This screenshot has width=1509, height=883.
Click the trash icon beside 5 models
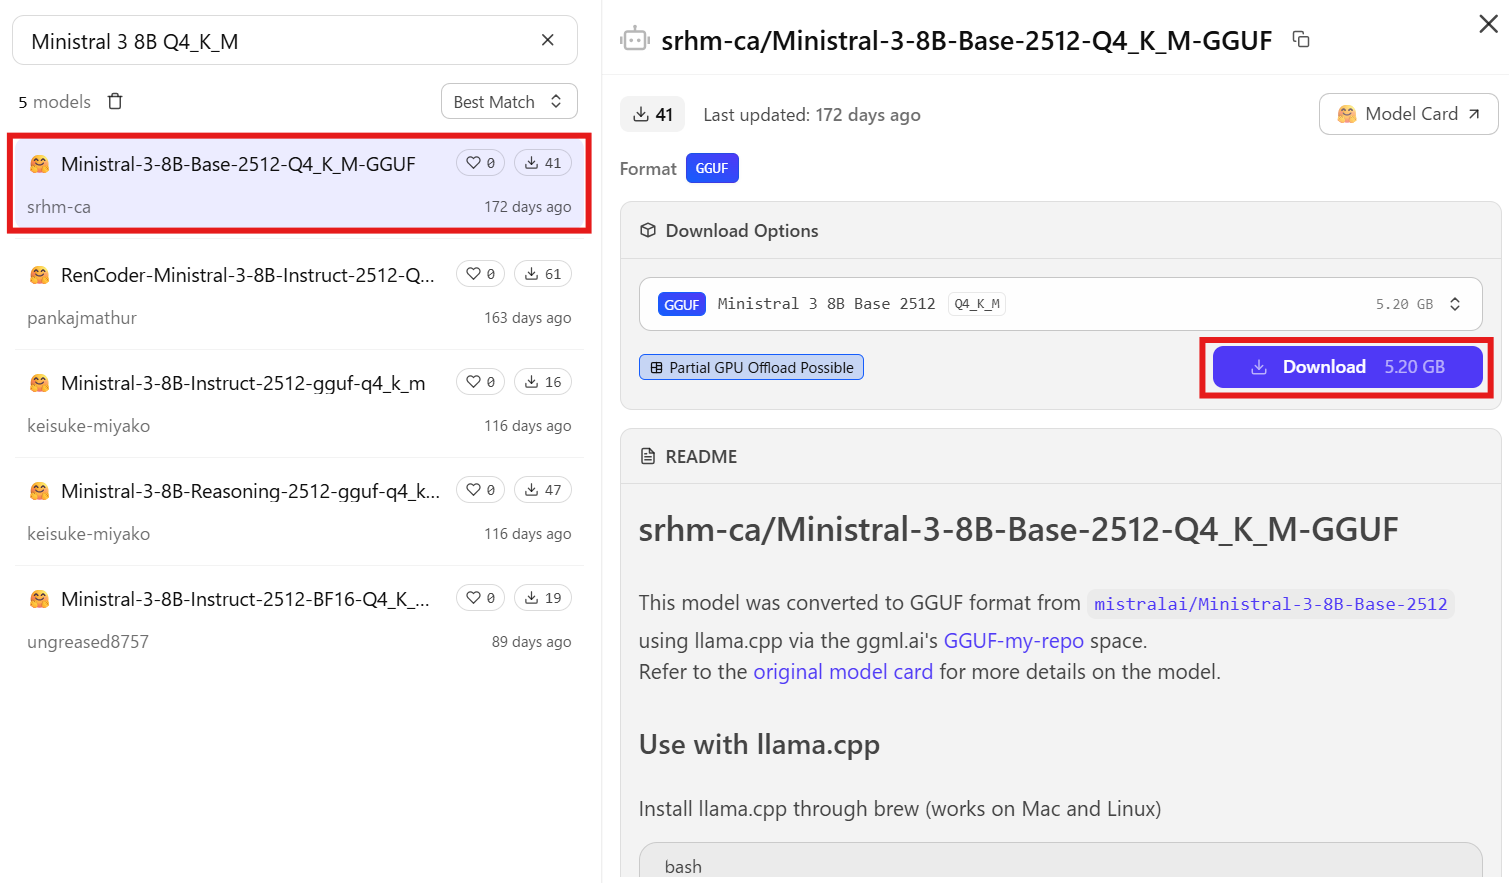pyautogui.click(x=115, y=101)
